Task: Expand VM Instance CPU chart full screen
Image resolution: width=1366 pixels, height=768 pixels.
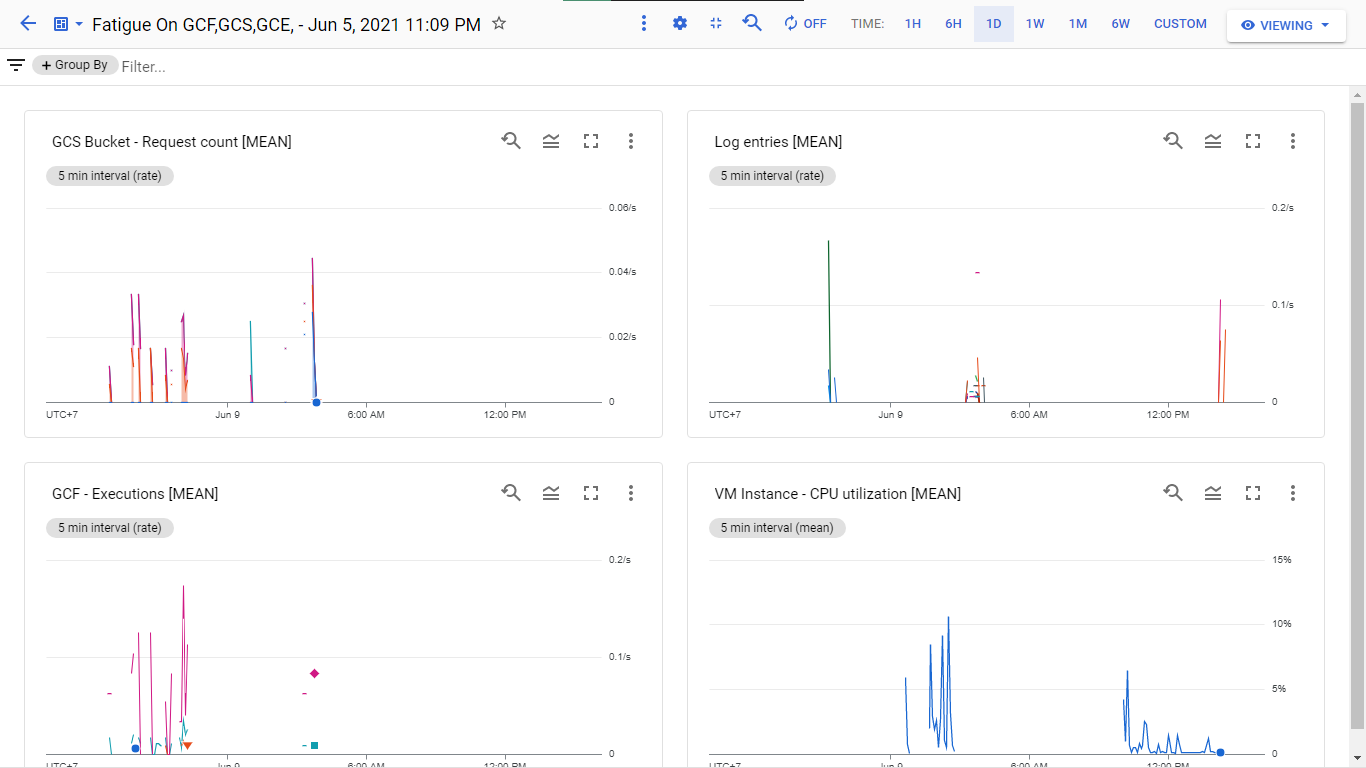Action: coord(1253,493)
